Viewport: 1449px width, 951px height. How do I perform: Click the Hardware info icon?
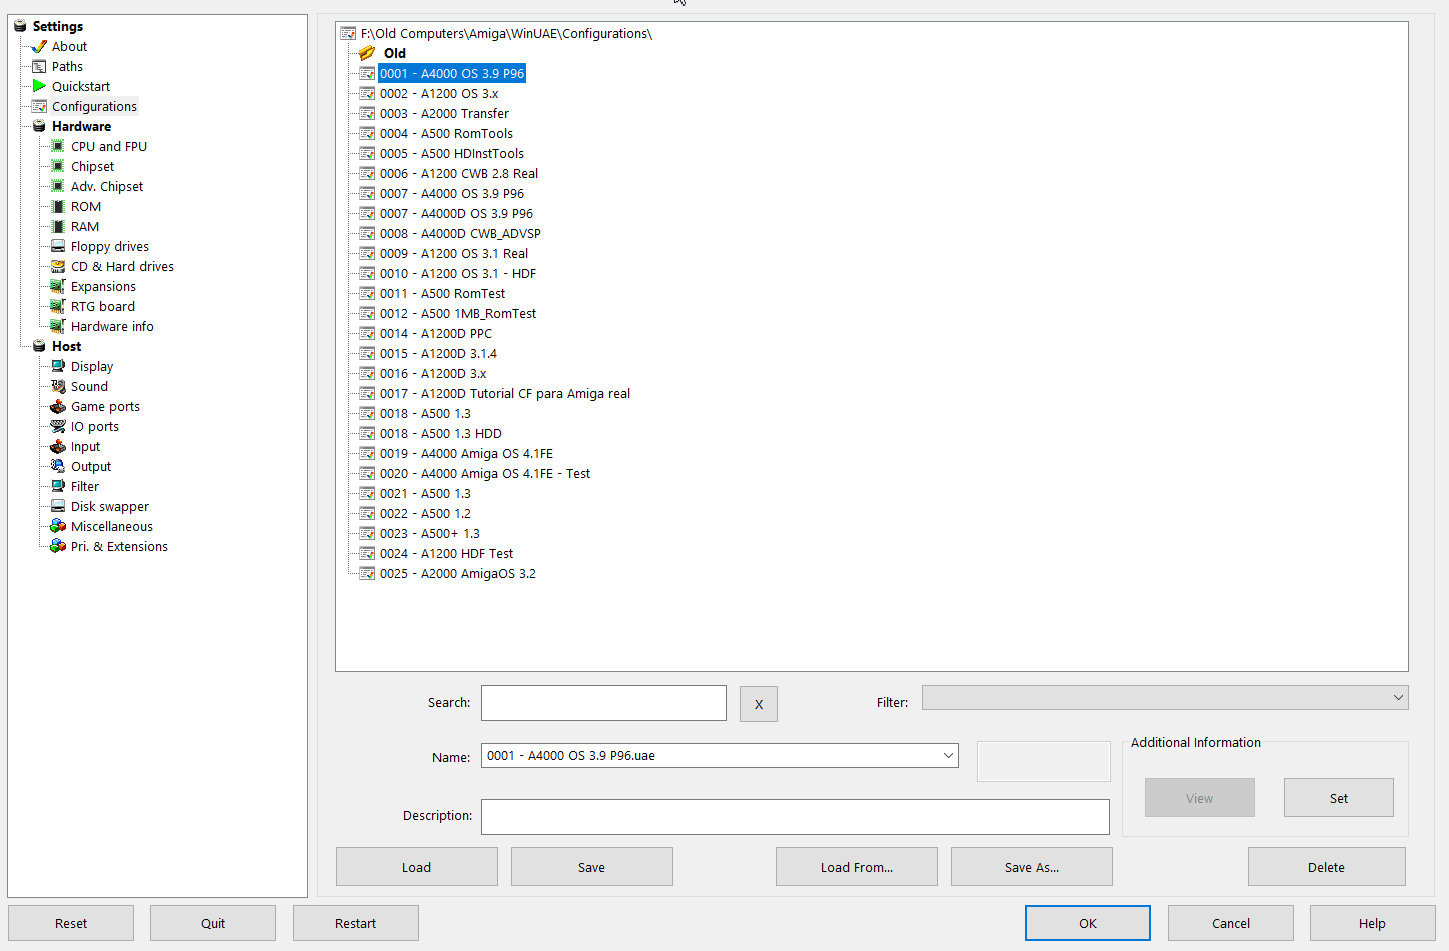tap(58, 326)
